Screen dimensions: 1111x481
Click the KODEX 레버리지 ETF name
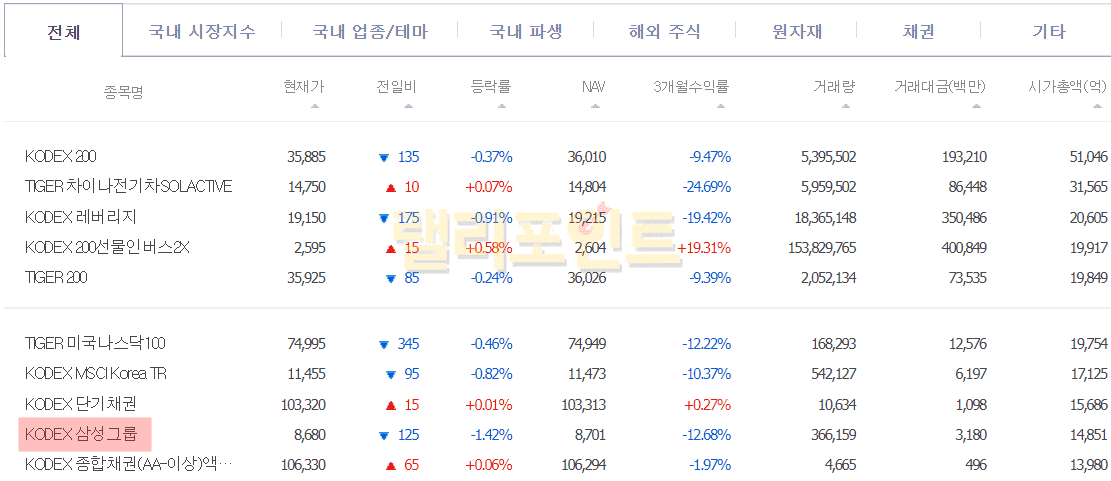81,217
